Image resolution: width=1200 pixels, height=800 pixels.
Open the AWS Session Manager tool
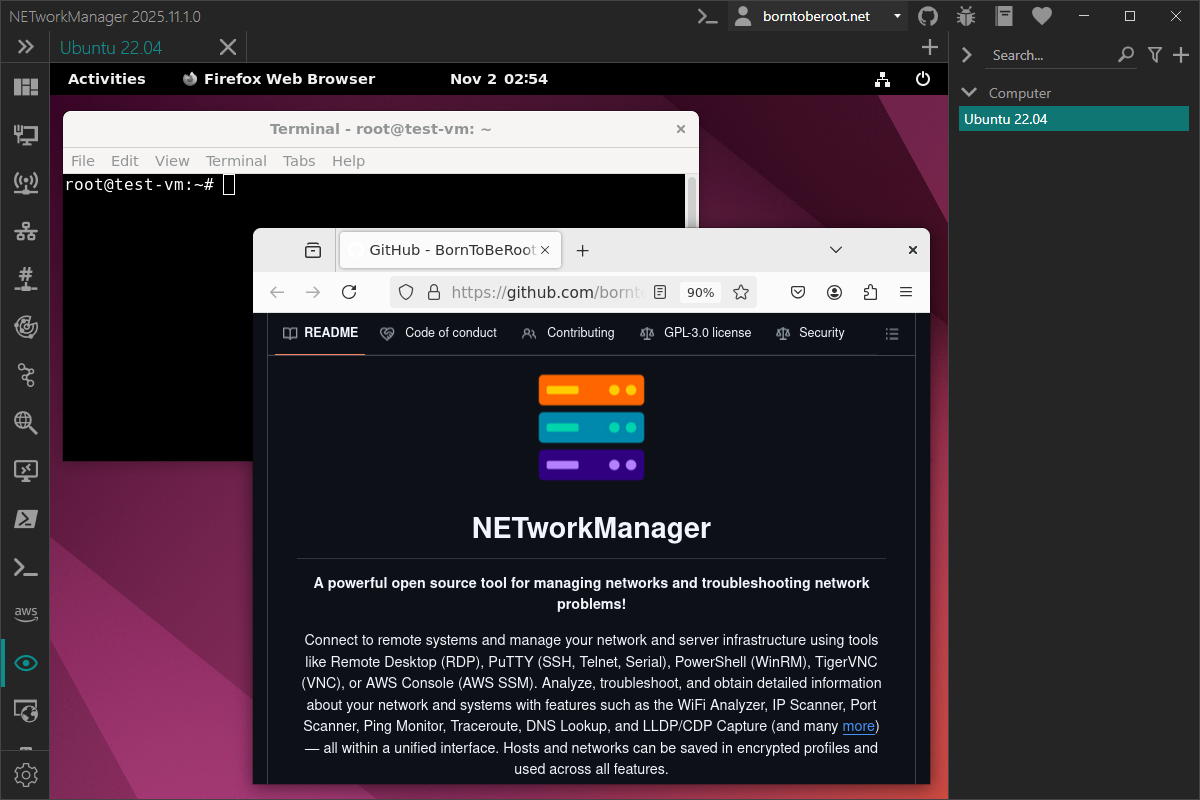(25, 613)
